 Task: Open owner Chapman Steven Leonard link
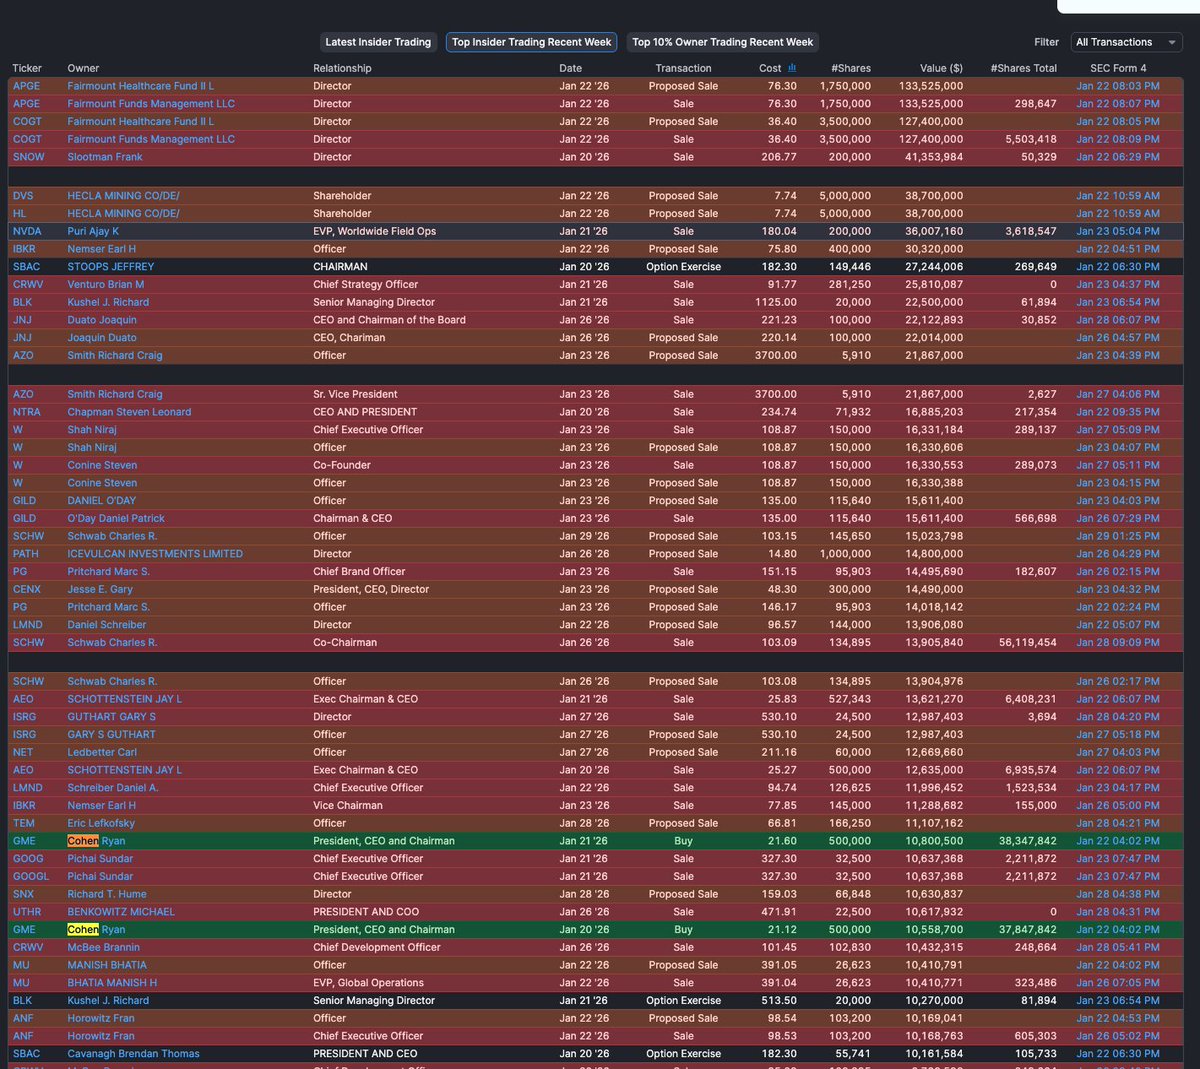tap(129, 412)
